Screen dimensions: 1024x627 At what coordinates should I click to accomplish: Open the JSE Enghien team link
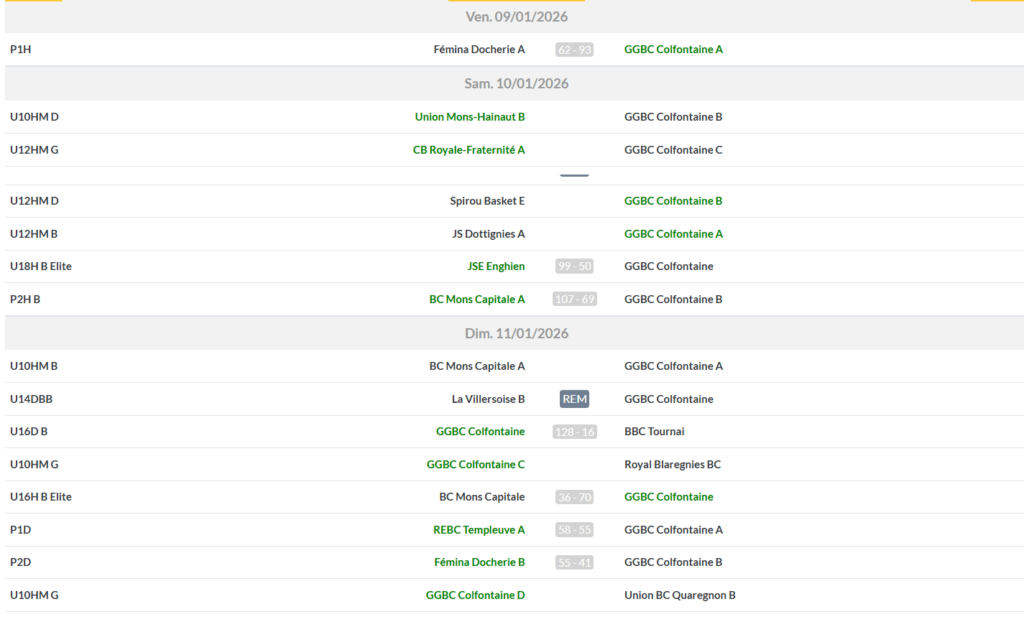pos(496,266)
